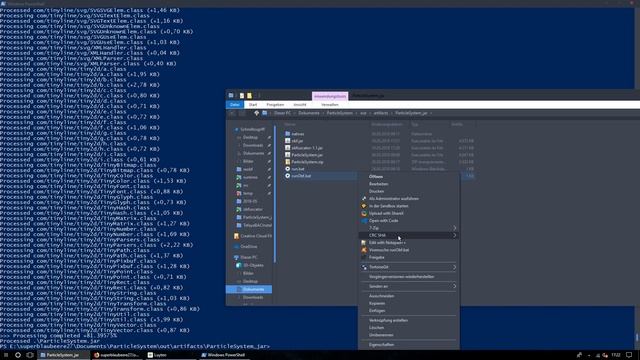Open the notification center icon
Viewport: 640px width, 360px height.
[x=630, y=355]
